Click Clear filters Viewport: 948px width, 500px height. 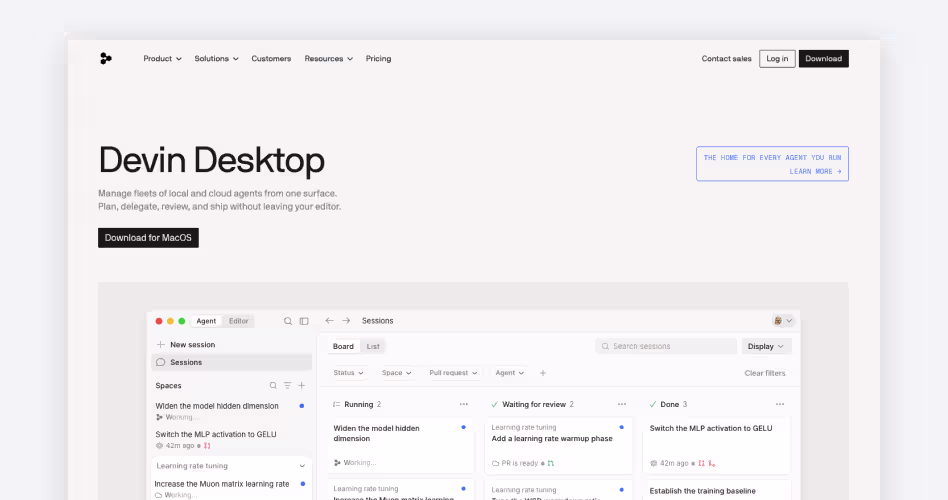pyautogui.click(x=765, y=373)
